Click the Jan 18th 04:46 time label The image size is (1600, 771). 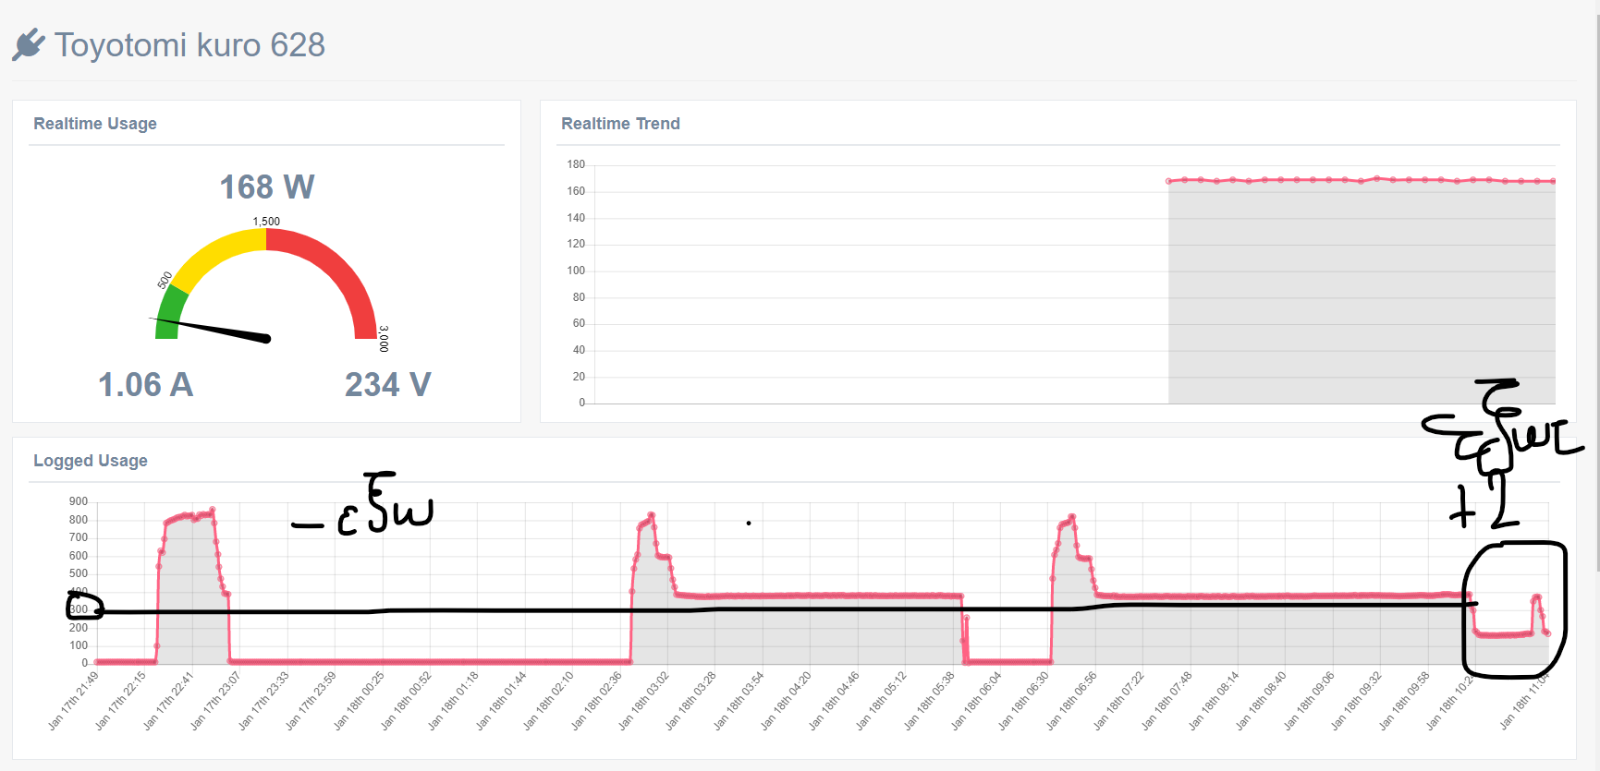[x=835, y=700]
